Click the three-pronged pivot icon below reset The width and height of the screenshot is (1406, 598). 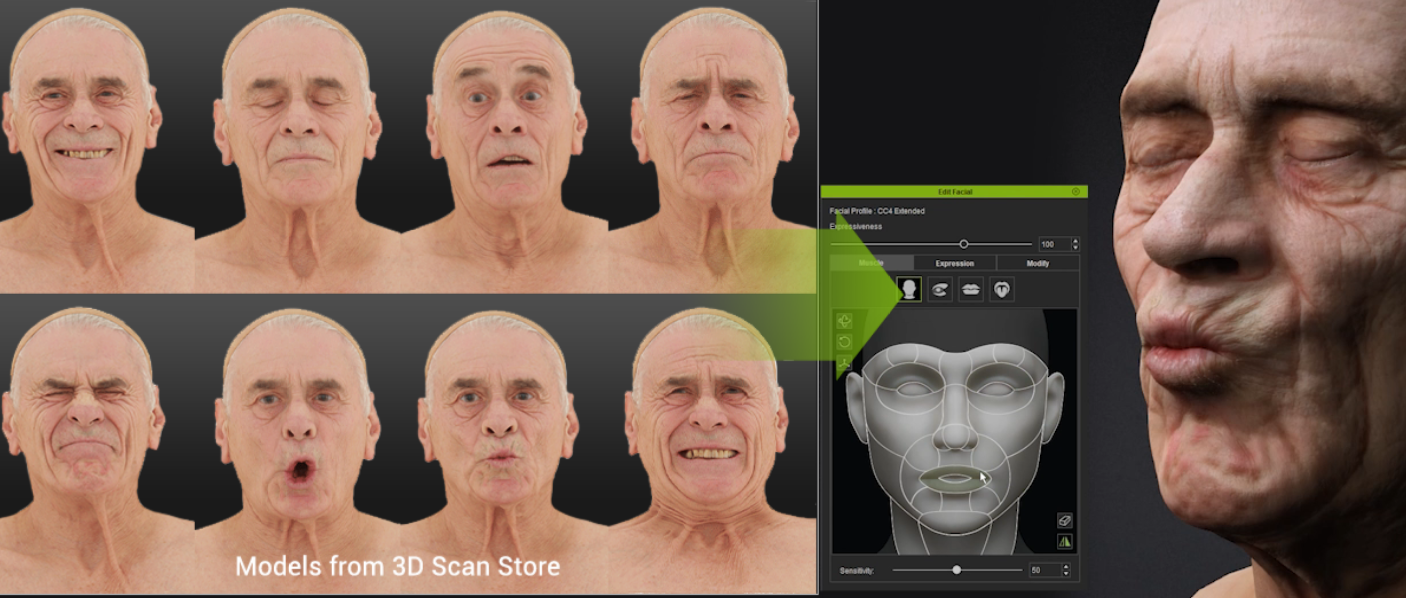point(845,363)
